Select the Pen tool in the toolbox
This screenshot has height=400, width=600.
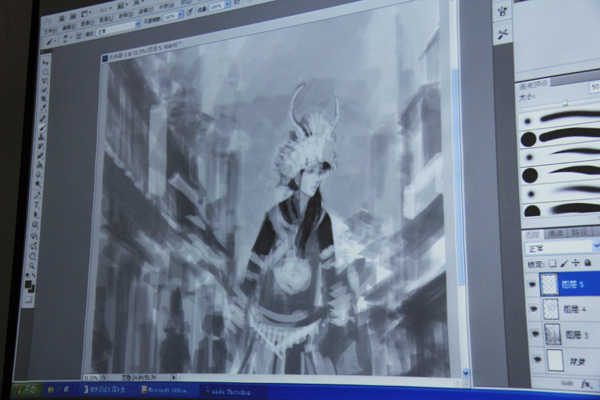point(37,195)
